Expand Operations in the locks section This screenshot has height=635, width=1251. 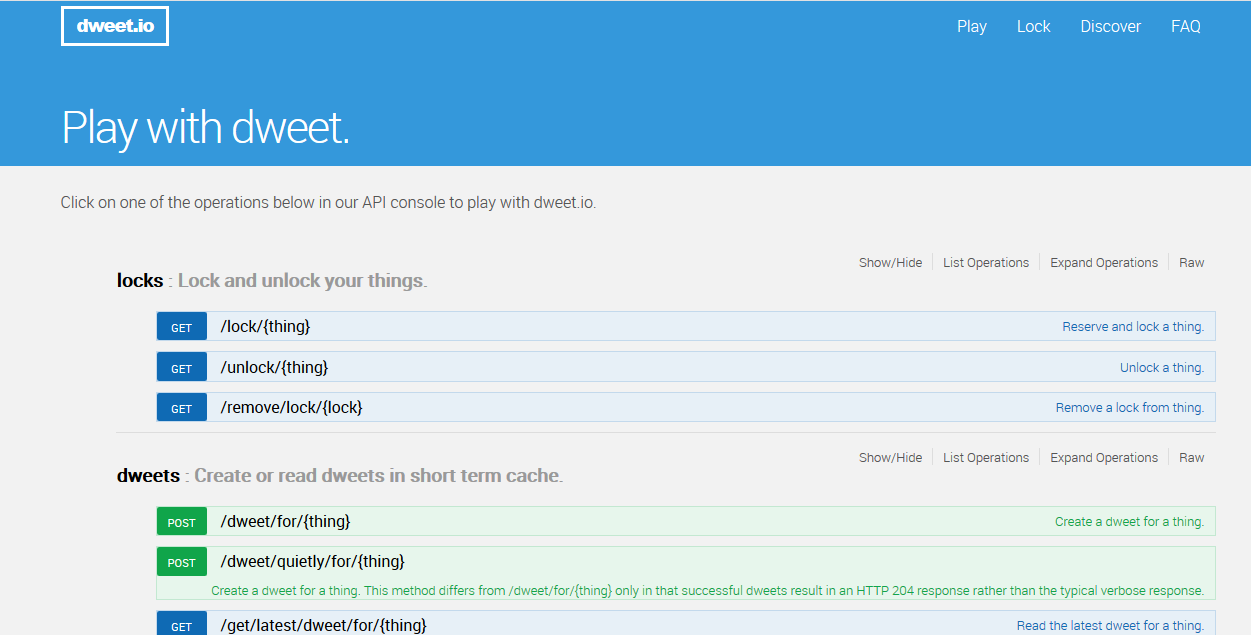pyautogui.click(x=1104, y=263)
